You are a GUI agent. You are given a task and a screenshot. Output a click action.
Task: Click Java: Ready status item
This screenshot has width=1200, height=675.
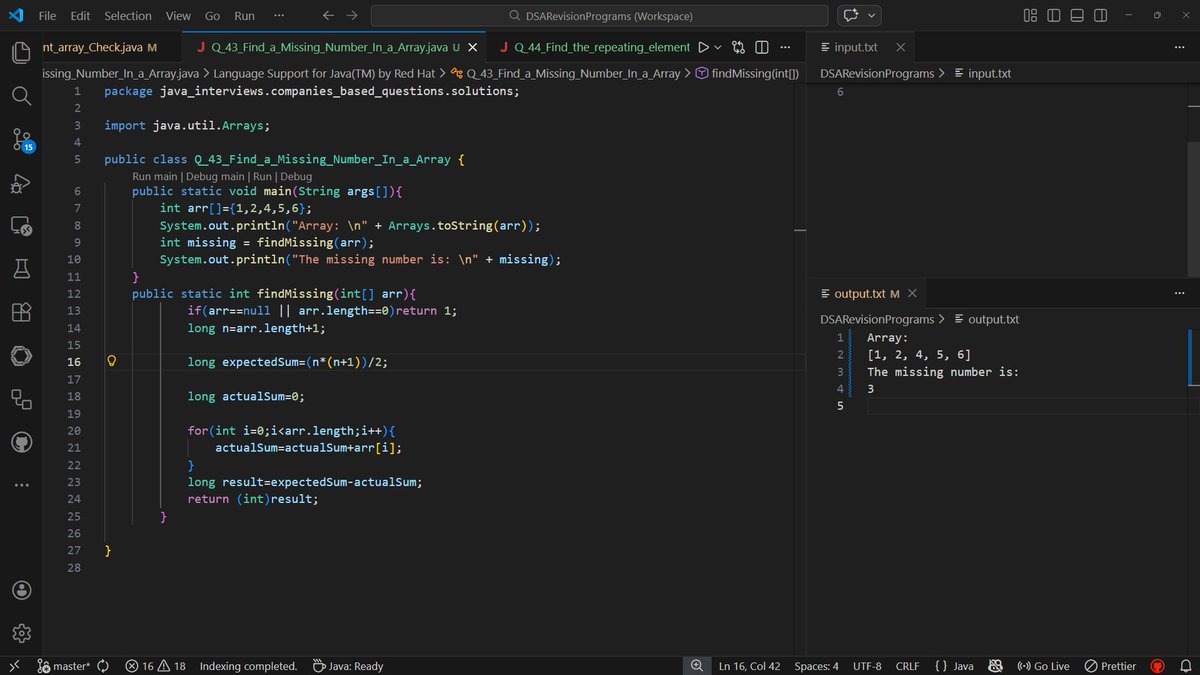[x=347, y=666]
